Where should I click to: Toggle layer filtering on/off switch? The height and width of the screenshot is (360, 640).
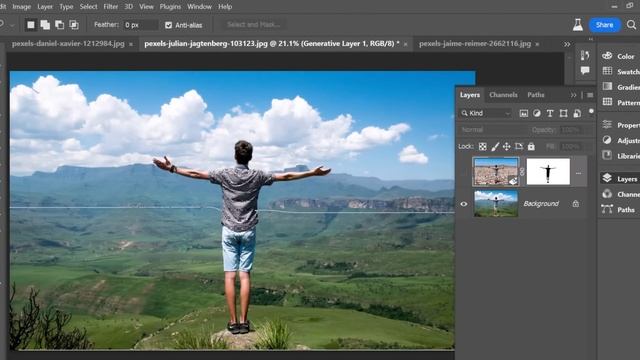tap(591, 111)
